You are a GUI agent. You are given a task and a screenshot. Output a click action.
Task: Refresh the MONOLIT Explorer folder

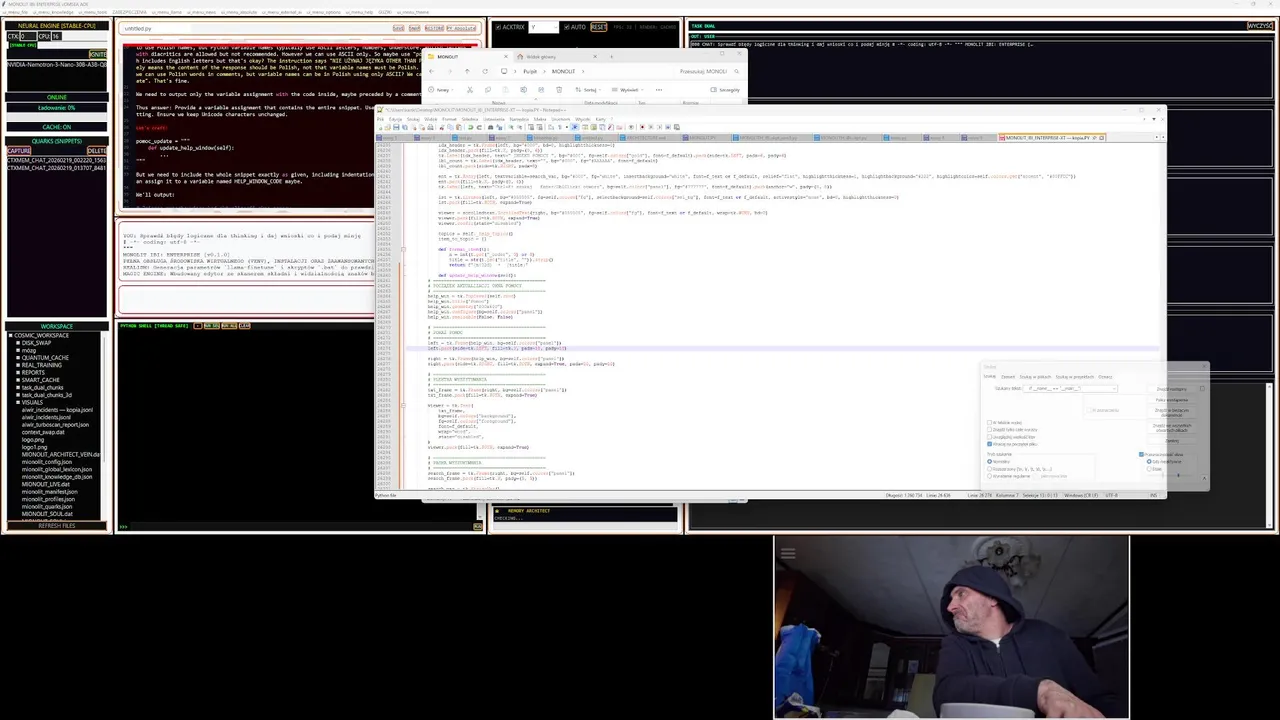pos(485,71)
